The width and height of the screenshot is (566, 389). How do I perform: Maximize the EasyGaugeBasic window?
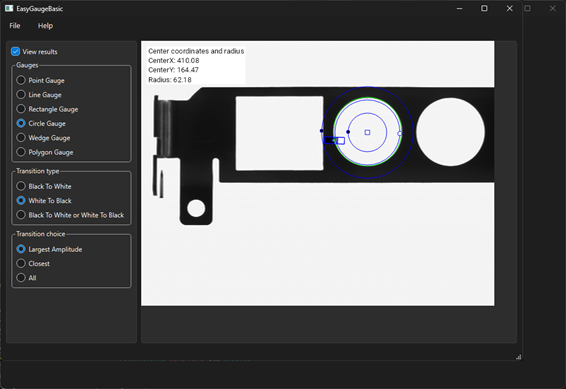pos(484,8)
